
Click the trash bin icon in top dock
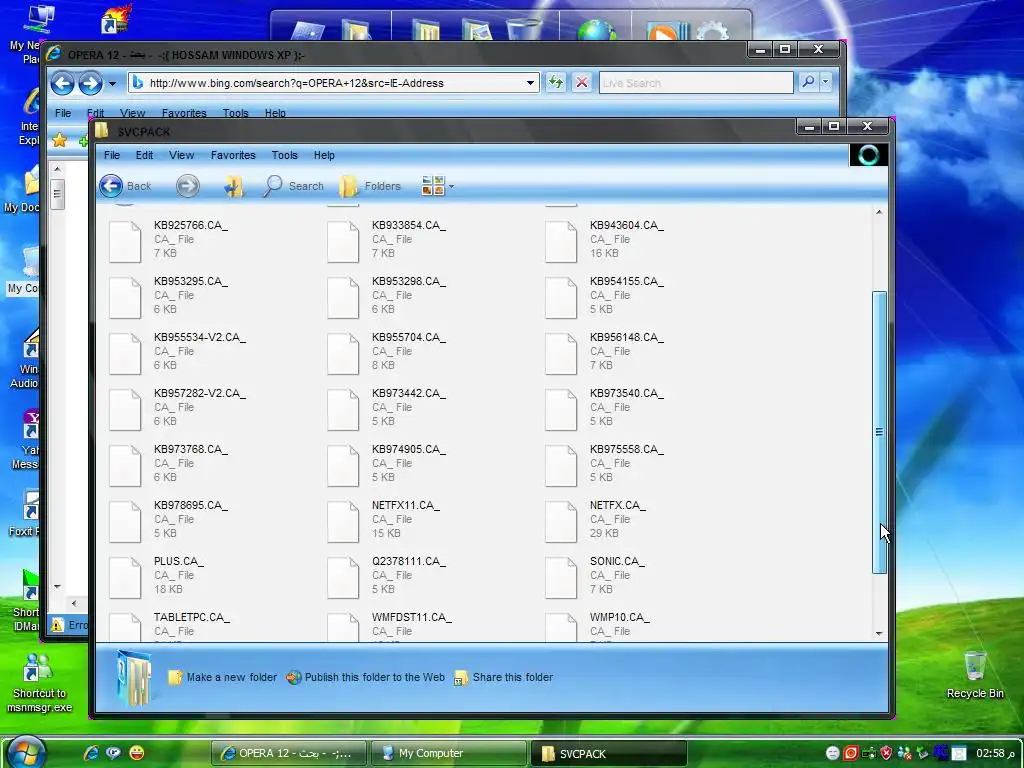[524, 29]
